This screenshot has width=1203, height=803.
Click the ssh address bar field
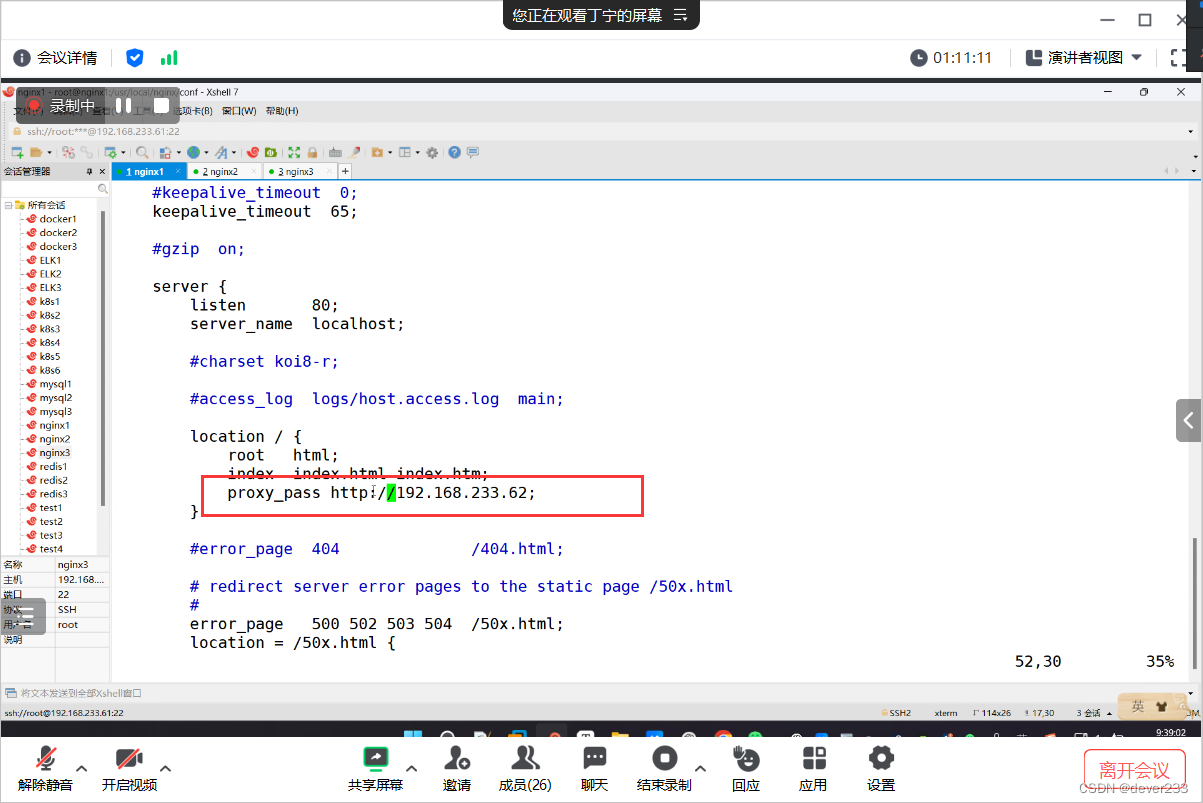click(600, 131)
